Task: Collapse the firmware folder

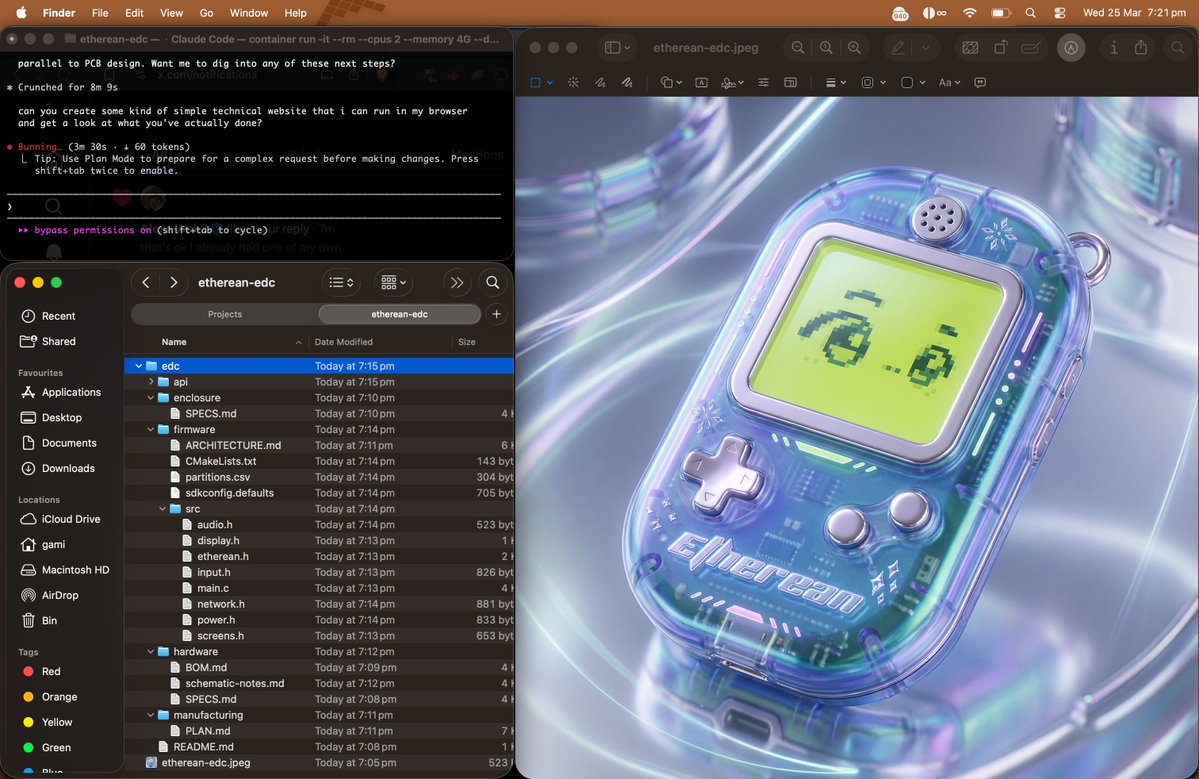Action: (x=151, y=430)
